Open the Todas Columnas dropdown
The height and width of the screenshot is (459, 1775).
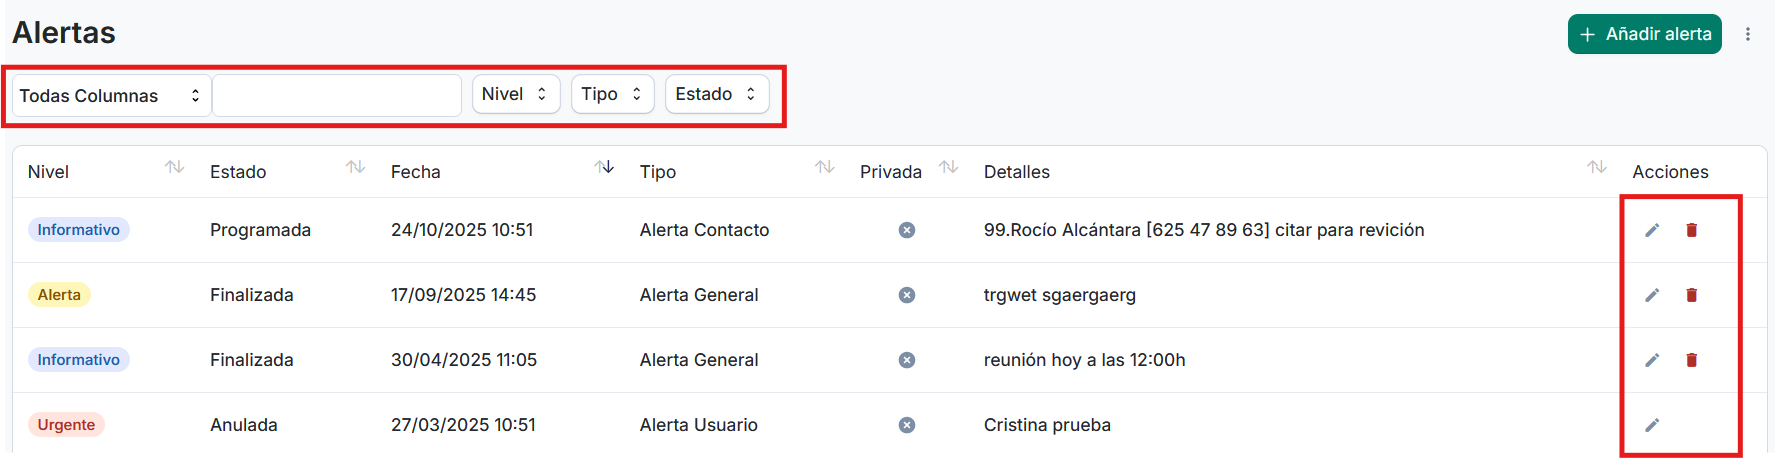pyautogui.click(x=110, y=96)
